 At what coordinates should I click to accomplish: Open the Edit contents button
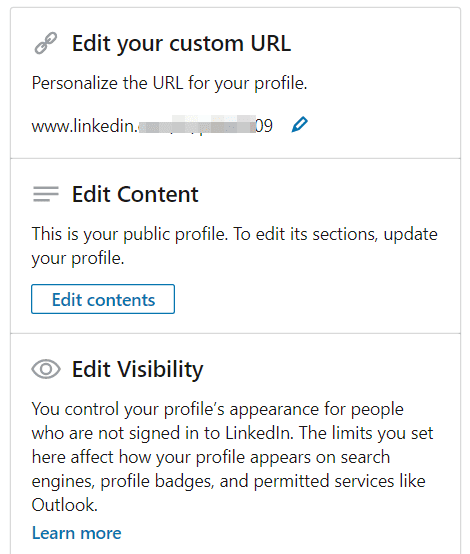[103, 299]
